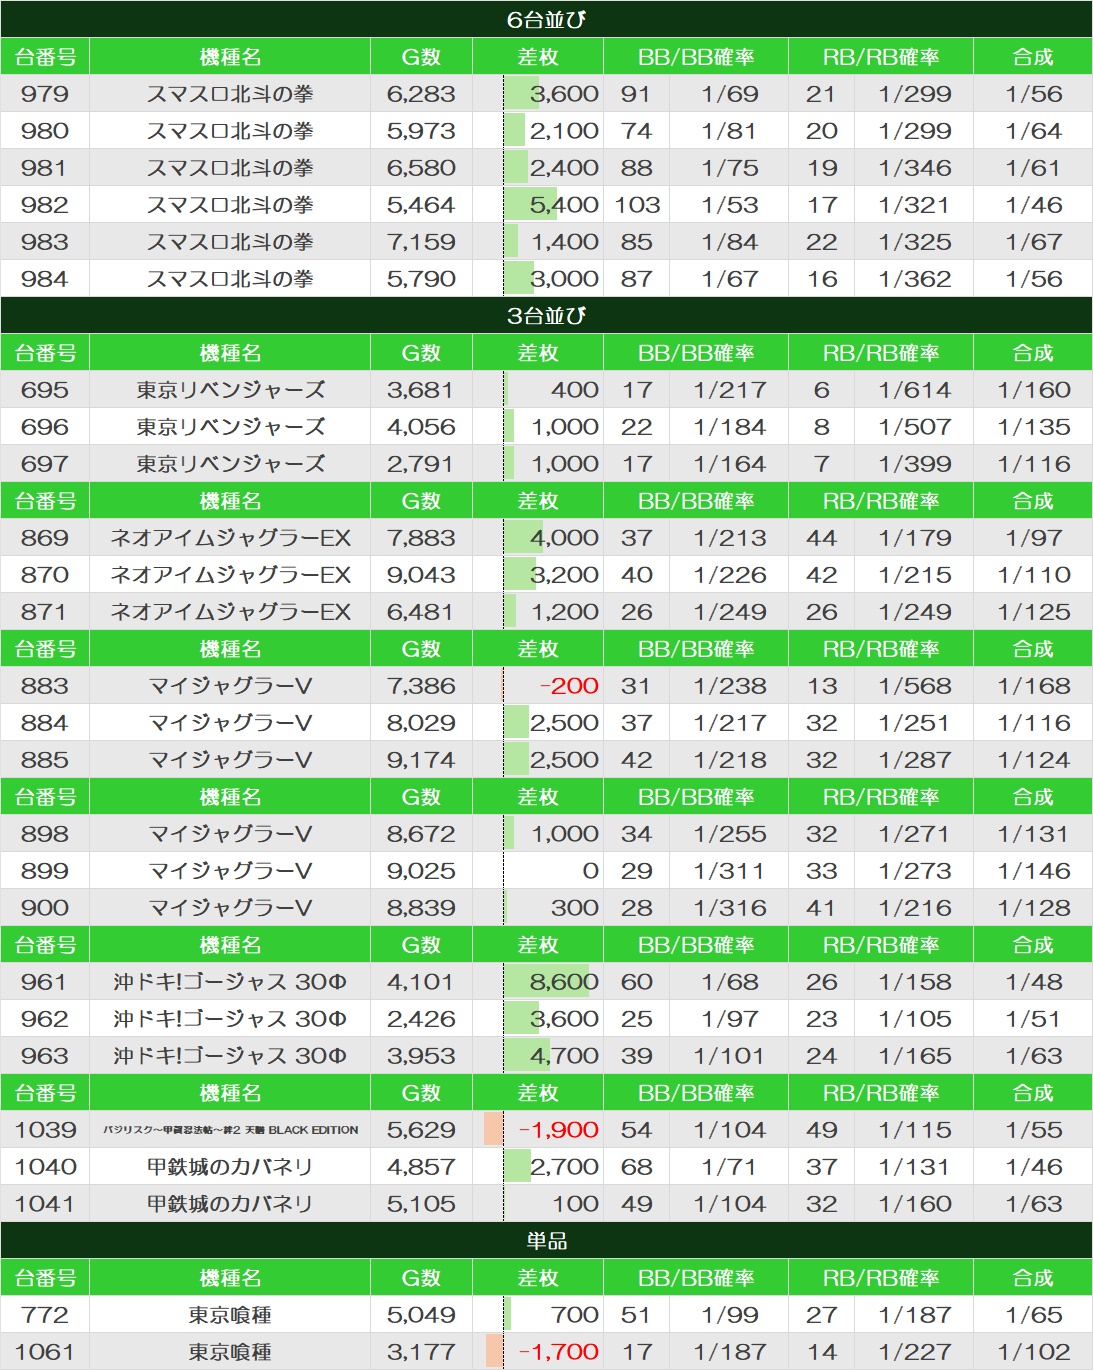Click the RB rate 1/568
This screenshot has width=1093, height=1370.
915,686
